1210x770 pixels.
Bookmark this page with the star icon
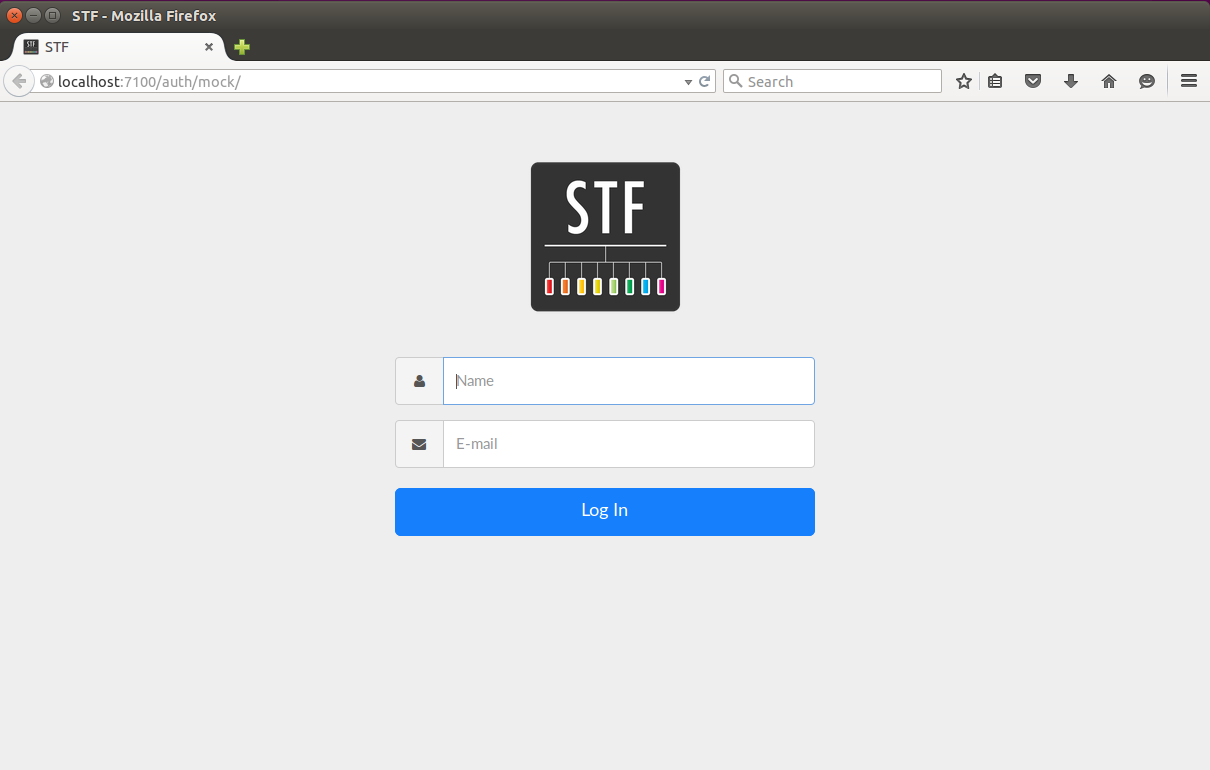click(x=964, y=82)
